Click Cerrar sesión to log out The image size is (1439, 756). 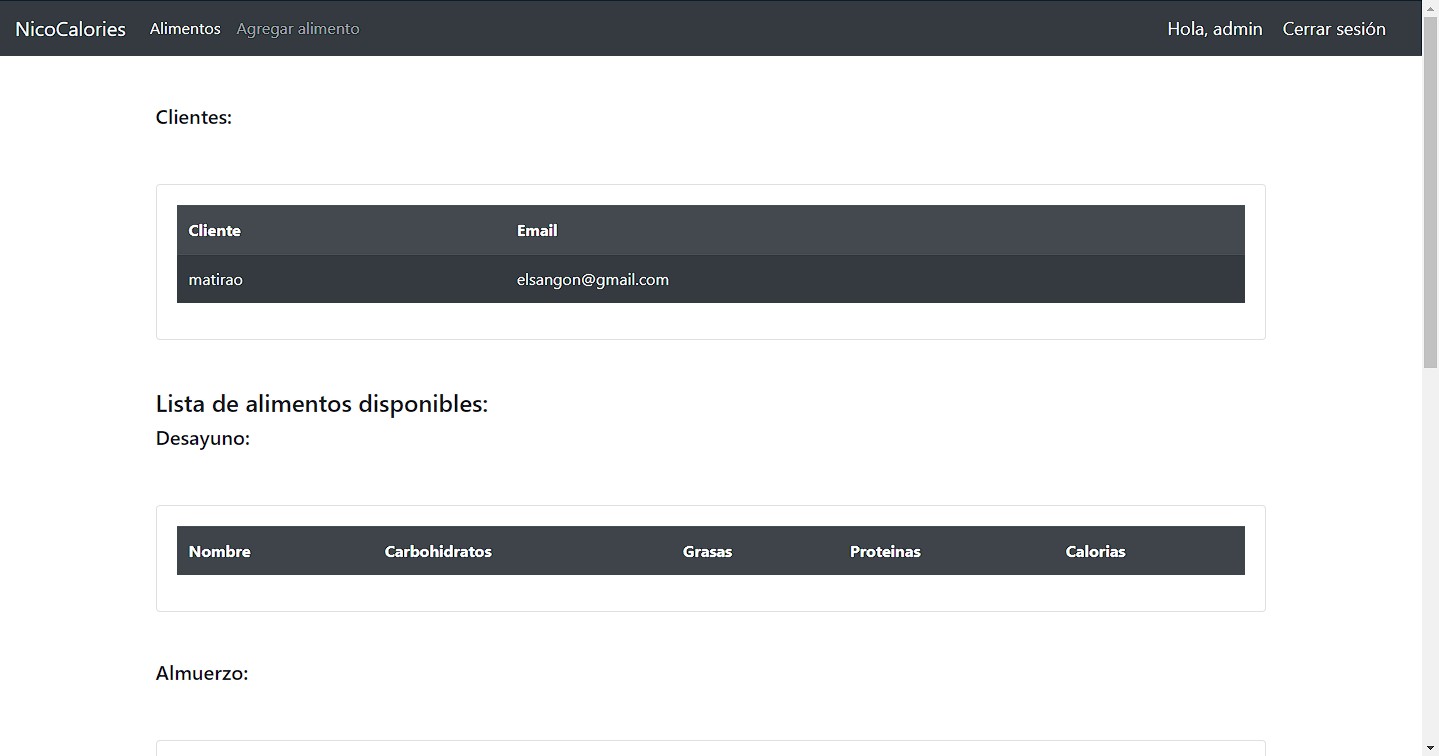[1334, 29]
